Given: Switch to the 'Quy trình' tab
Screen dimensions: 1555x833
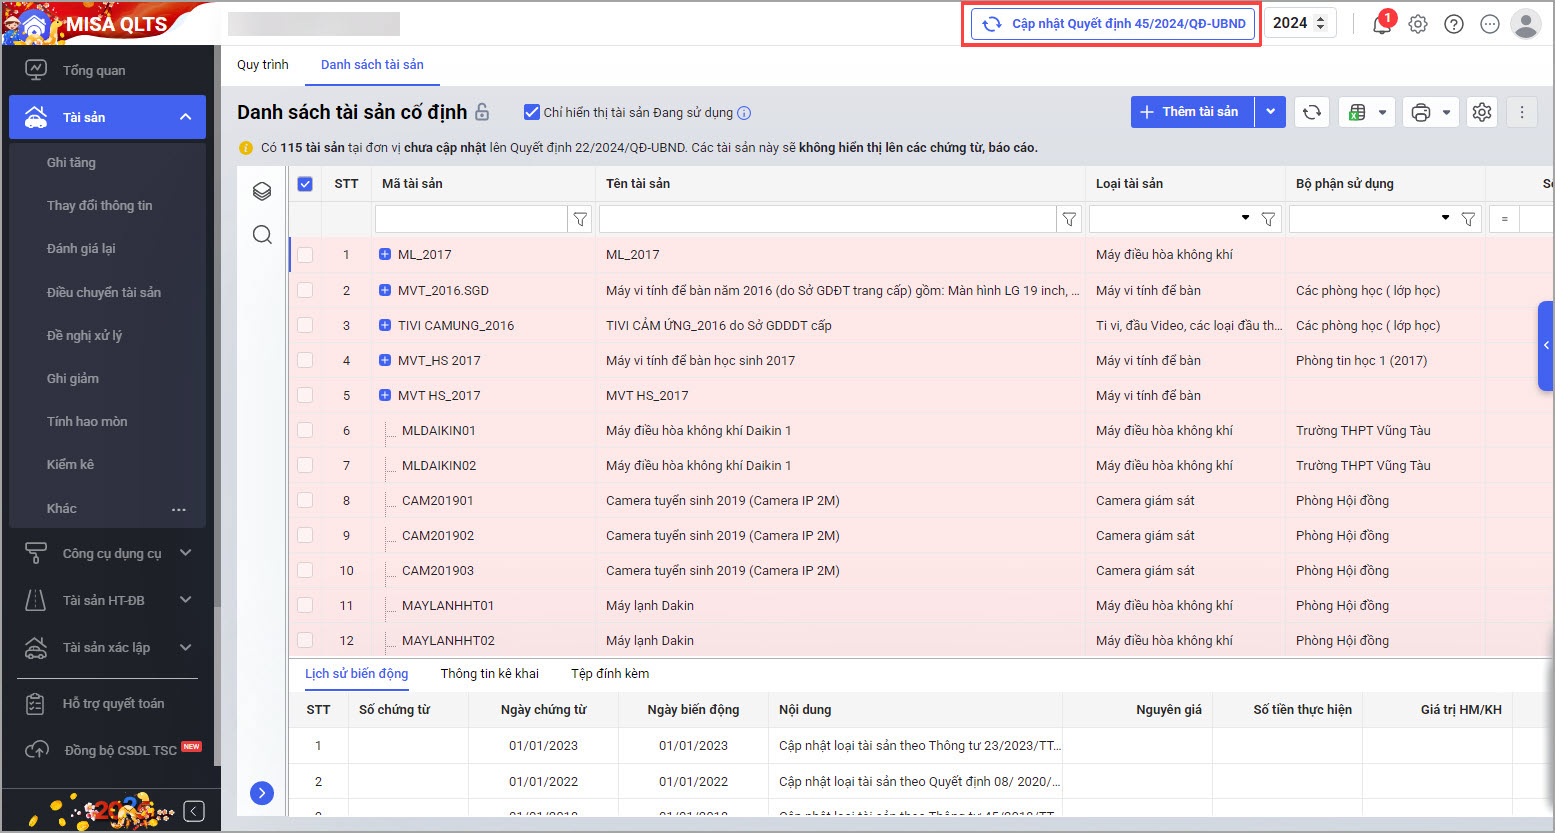Looking at the screenshot, I should [262, 65].
